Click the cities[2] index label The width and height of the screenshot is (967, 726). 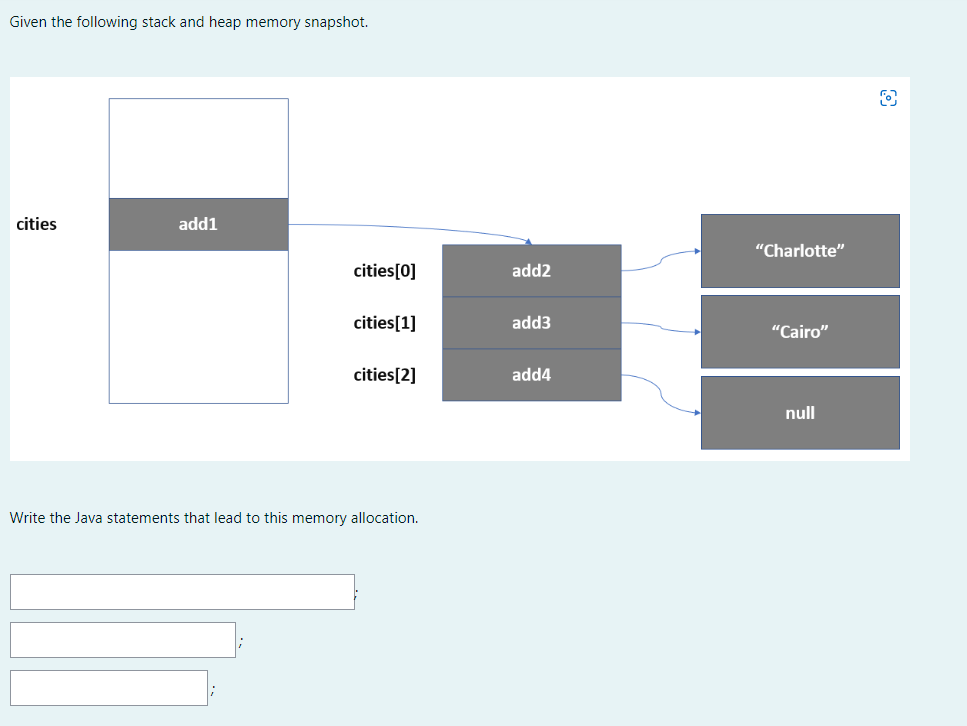click(385, 374)
